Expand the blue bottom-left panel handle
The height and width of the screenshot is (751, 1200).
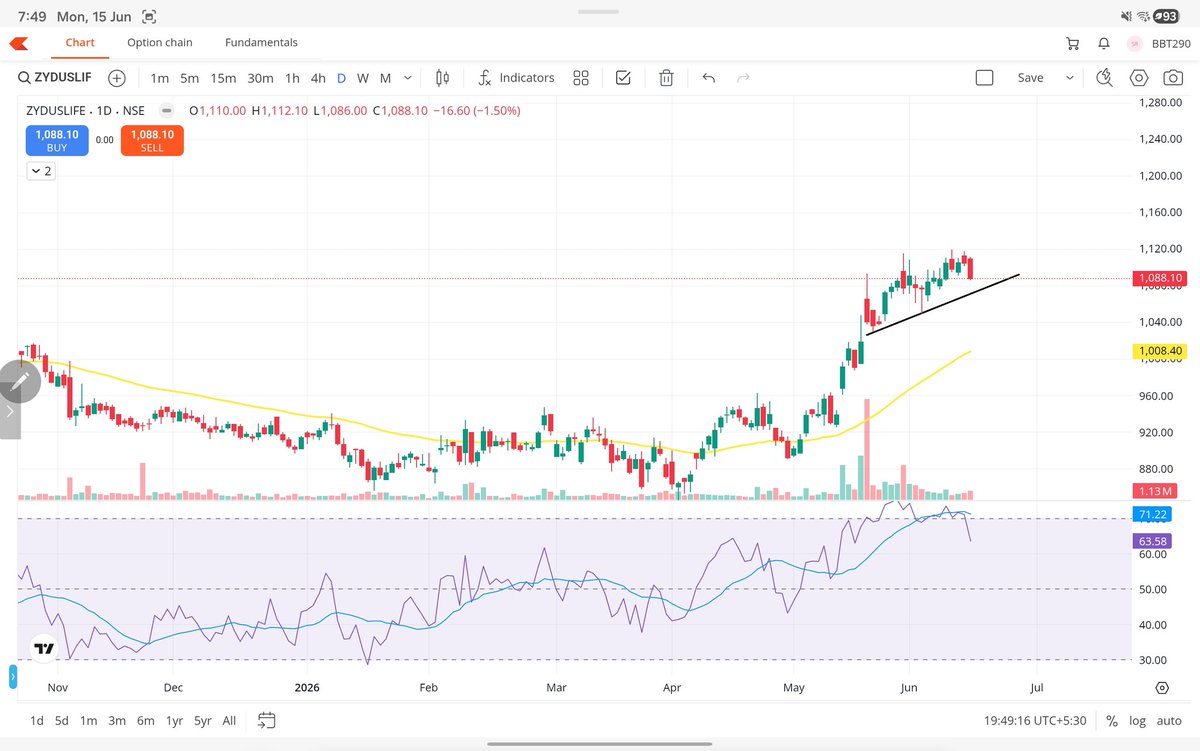tap(13, 676)
